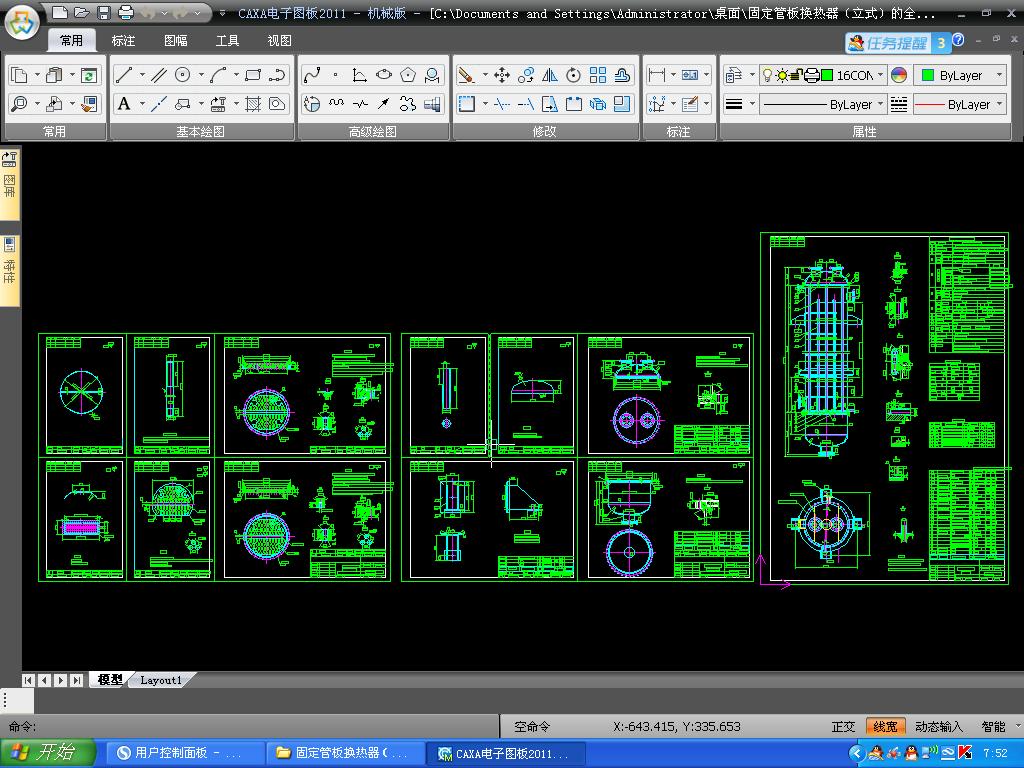1024x768 pixels.
Task: Toggle 动态输入 dynamic input
Action: point(938,727)
